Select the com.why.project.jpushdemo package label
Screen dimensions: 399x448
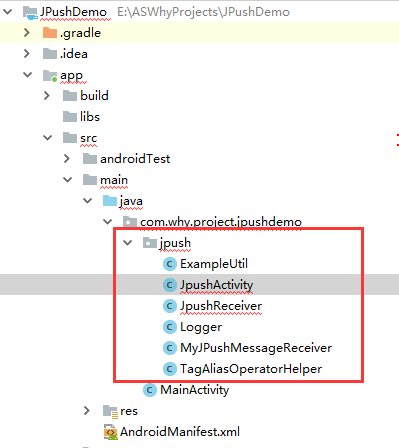221,222
